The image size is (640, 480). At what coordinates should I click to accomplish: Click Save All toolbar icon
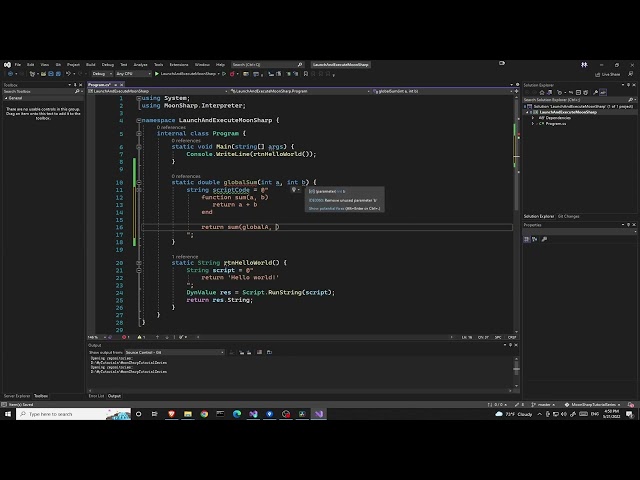(58, 74)
